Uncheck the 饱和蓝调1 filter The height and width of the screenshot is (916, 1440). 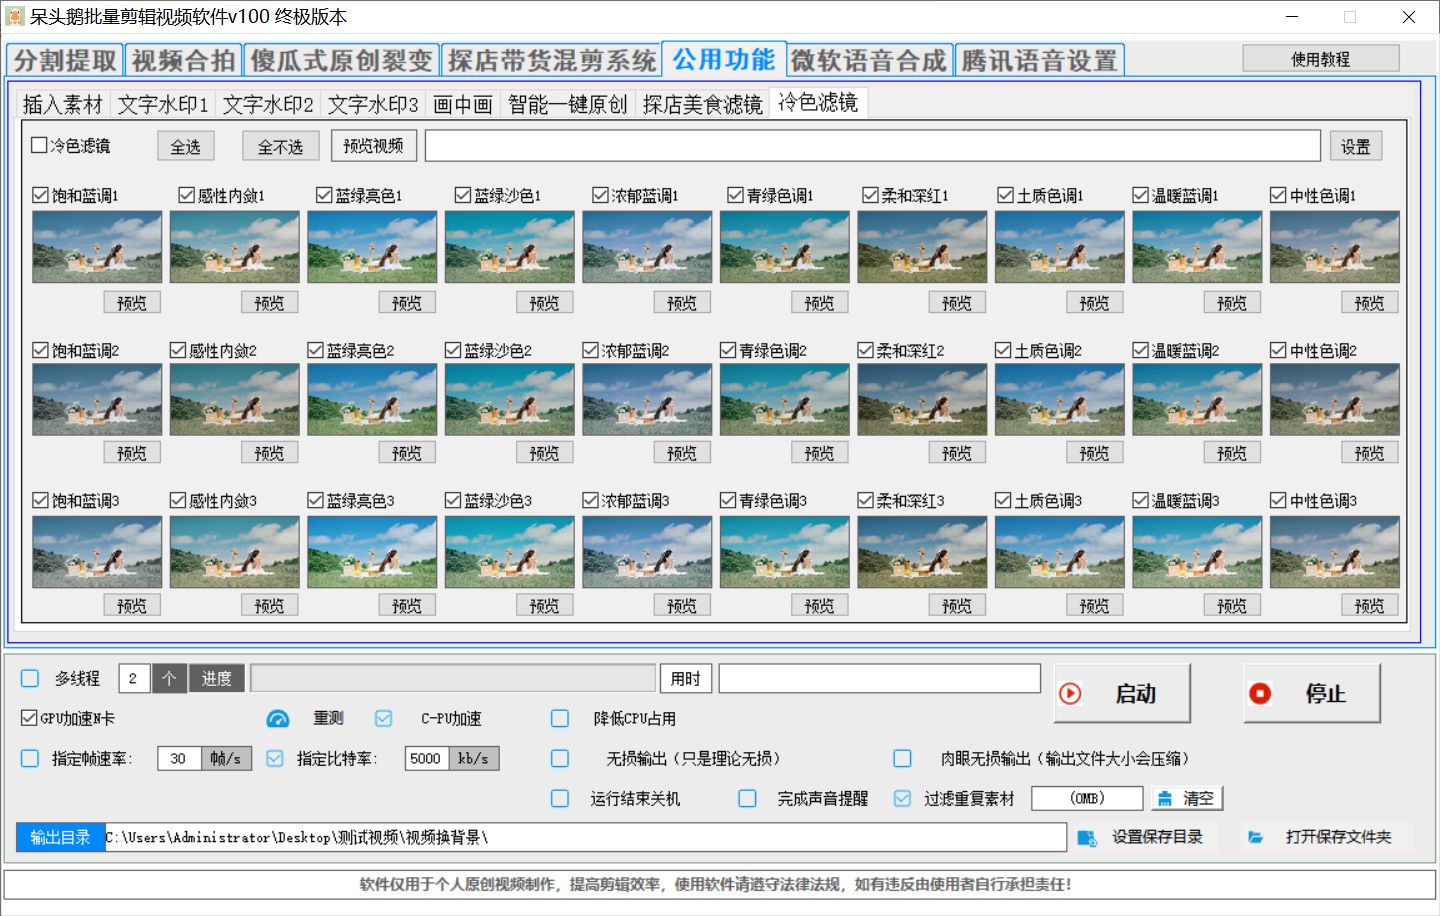tap(40, 195)
